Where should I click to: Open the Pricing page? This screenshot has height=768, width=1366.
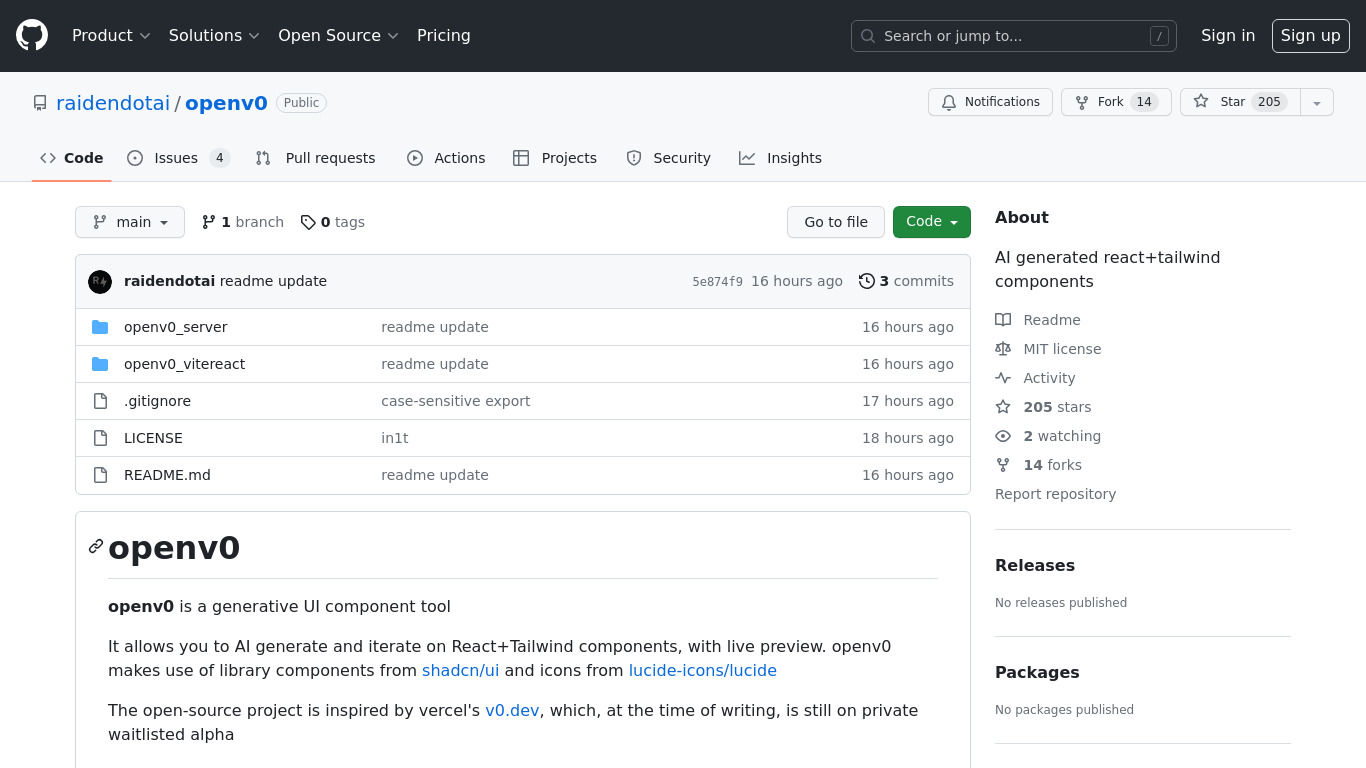(444, 36)
